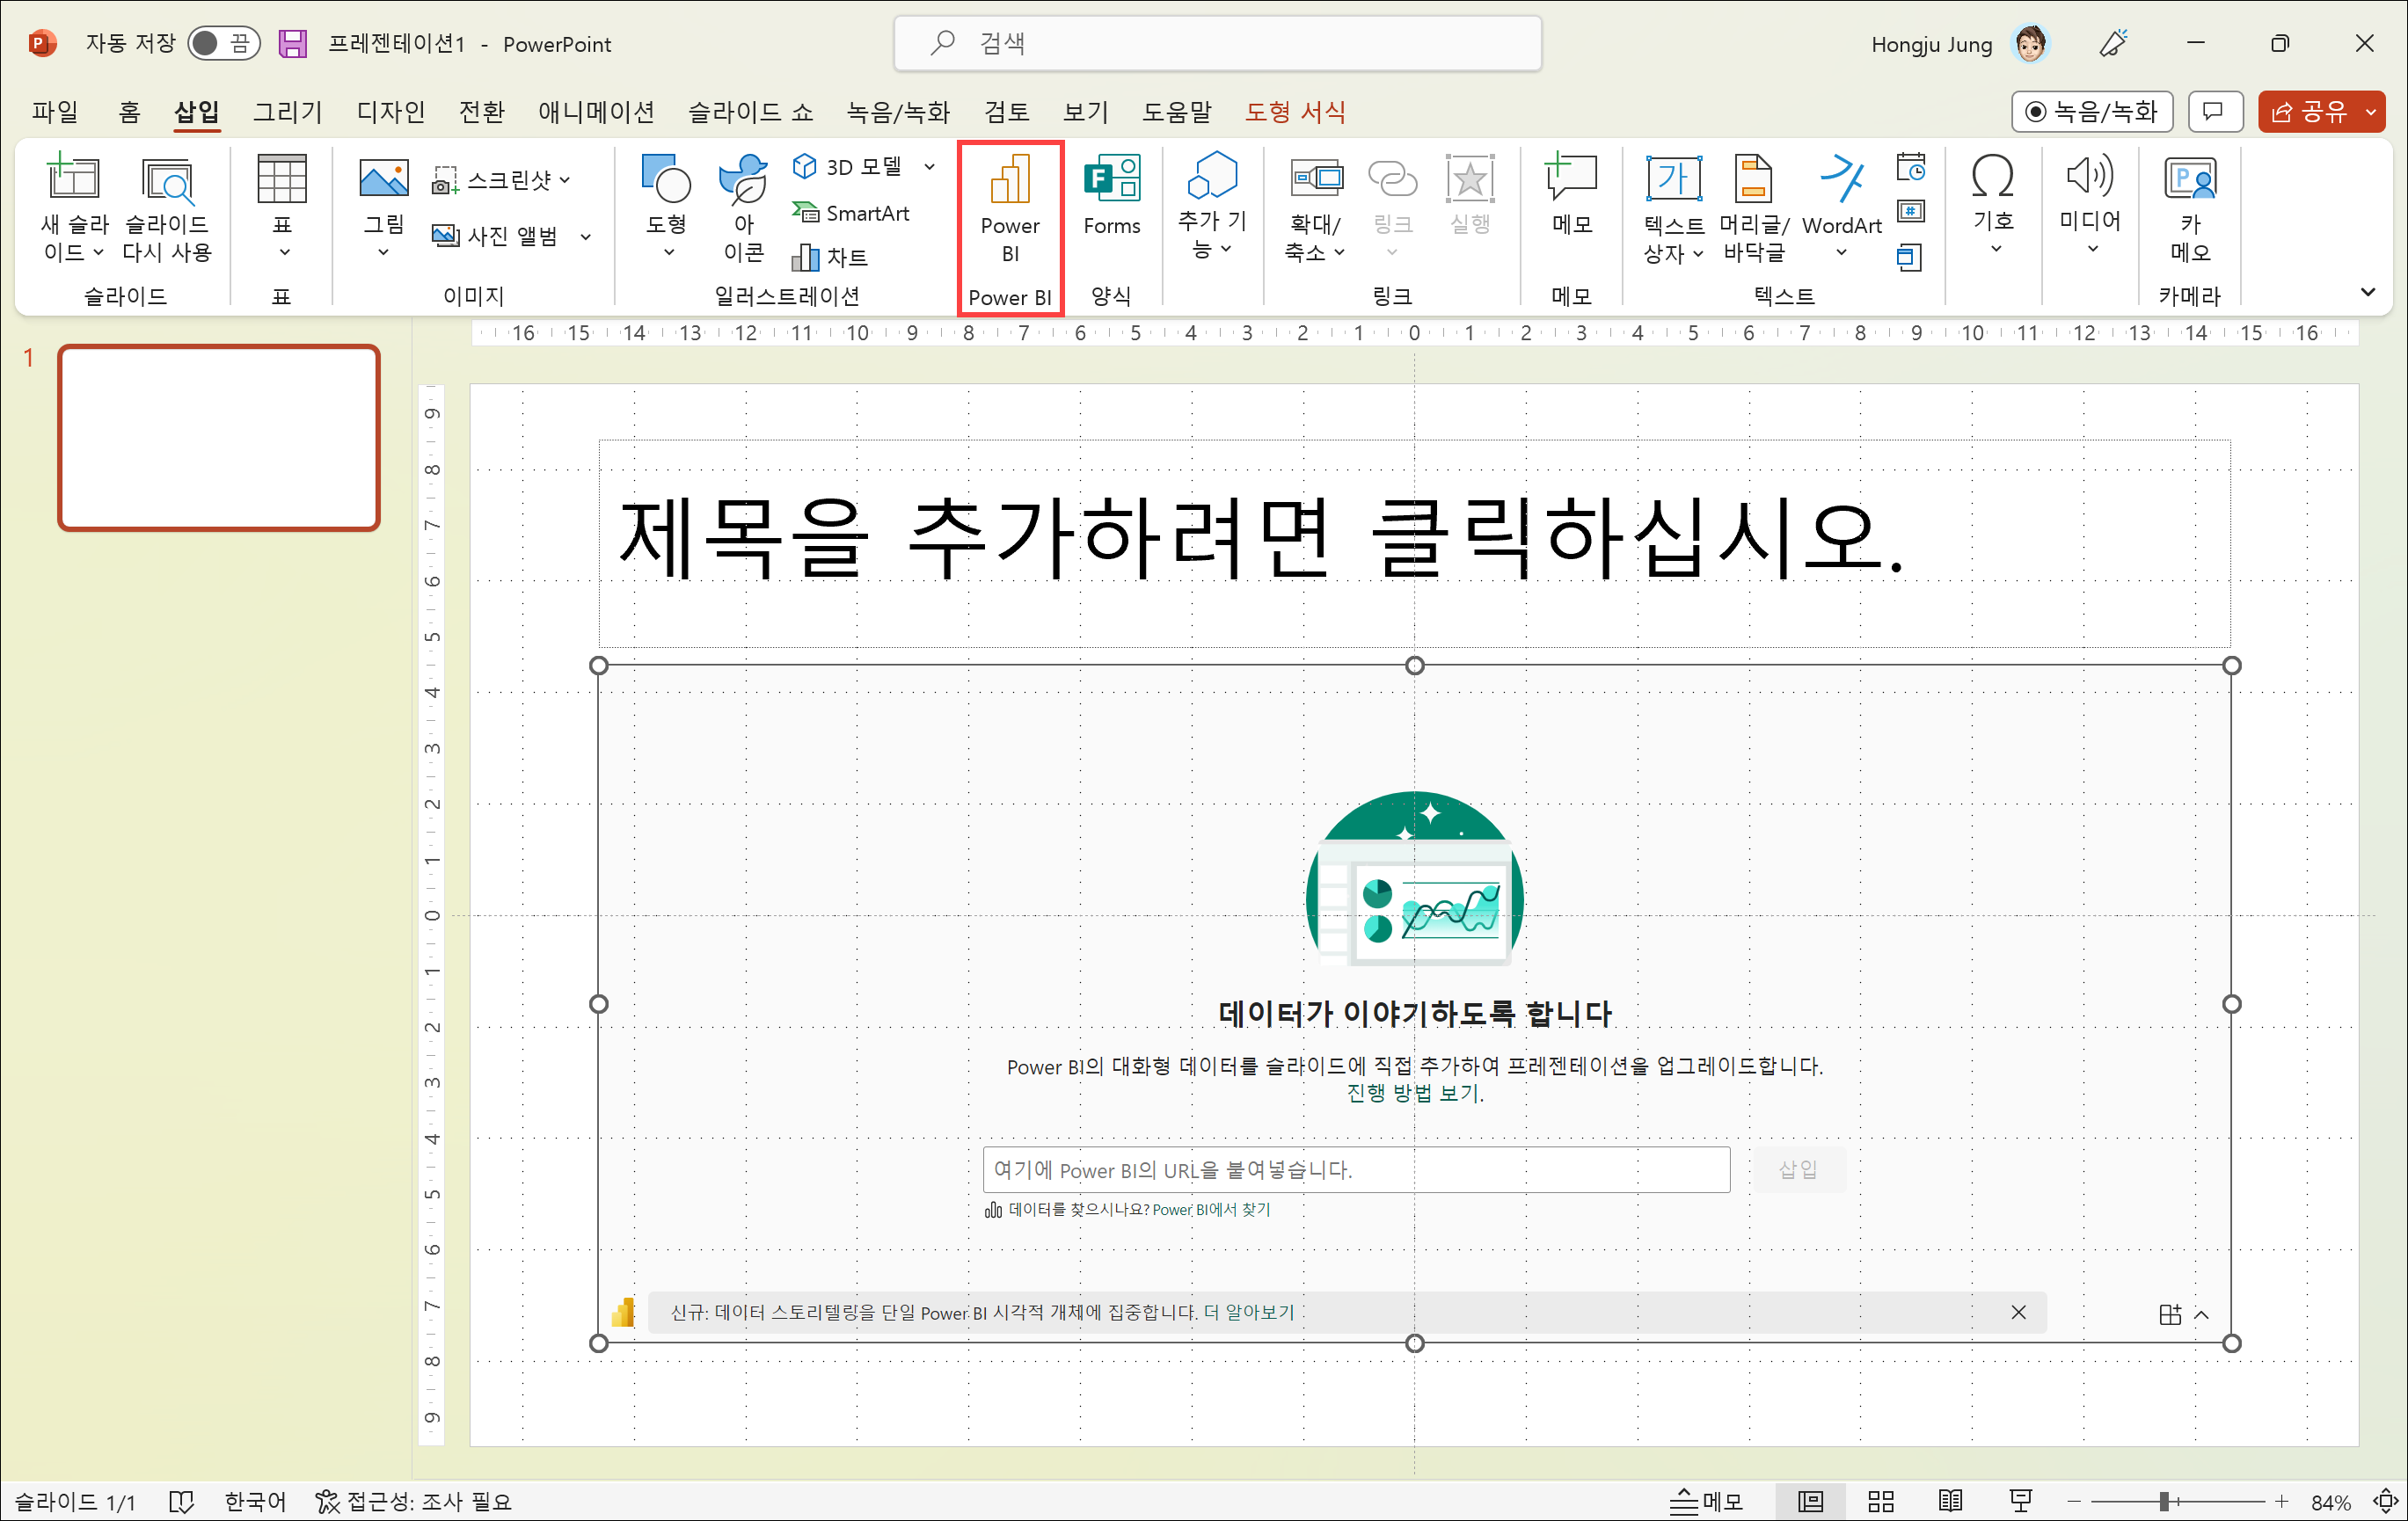2408x1521 pixels.
Task: Open the 디자인 ribbon tab
Action: tap(391, 112)
